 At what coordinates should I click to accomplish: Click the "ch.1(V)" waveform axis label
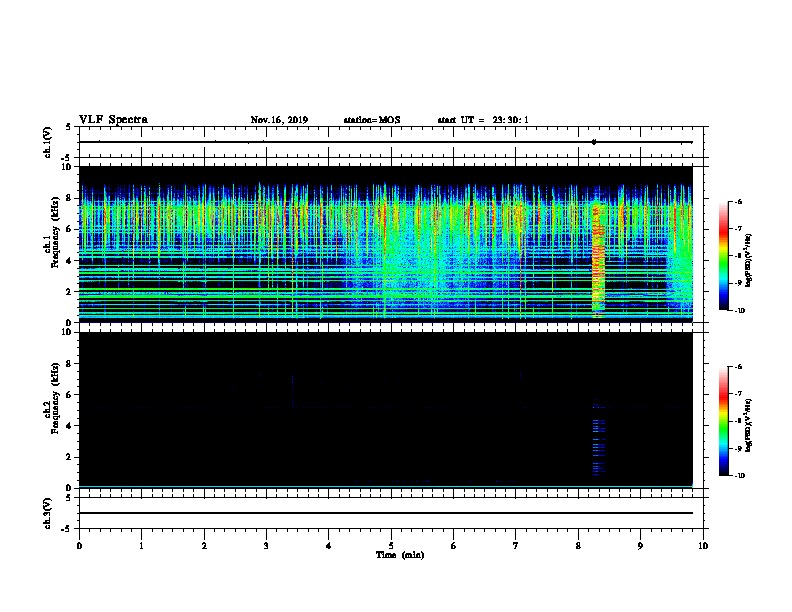(48, 142)
